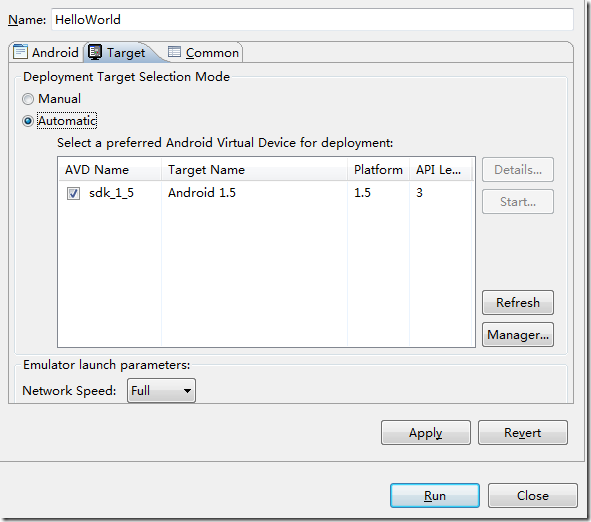Click the Android tab icon
The image size is (591, 522).
20,52
